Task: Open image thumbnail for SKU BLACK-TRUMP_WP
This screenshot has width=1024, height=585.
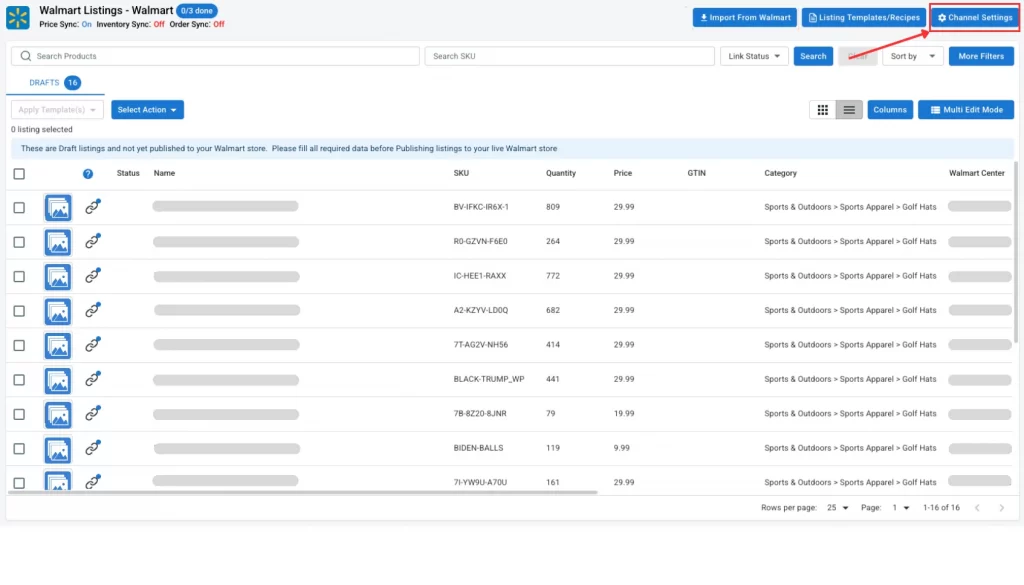Action: pyautogui.click(x=58, y=381)
